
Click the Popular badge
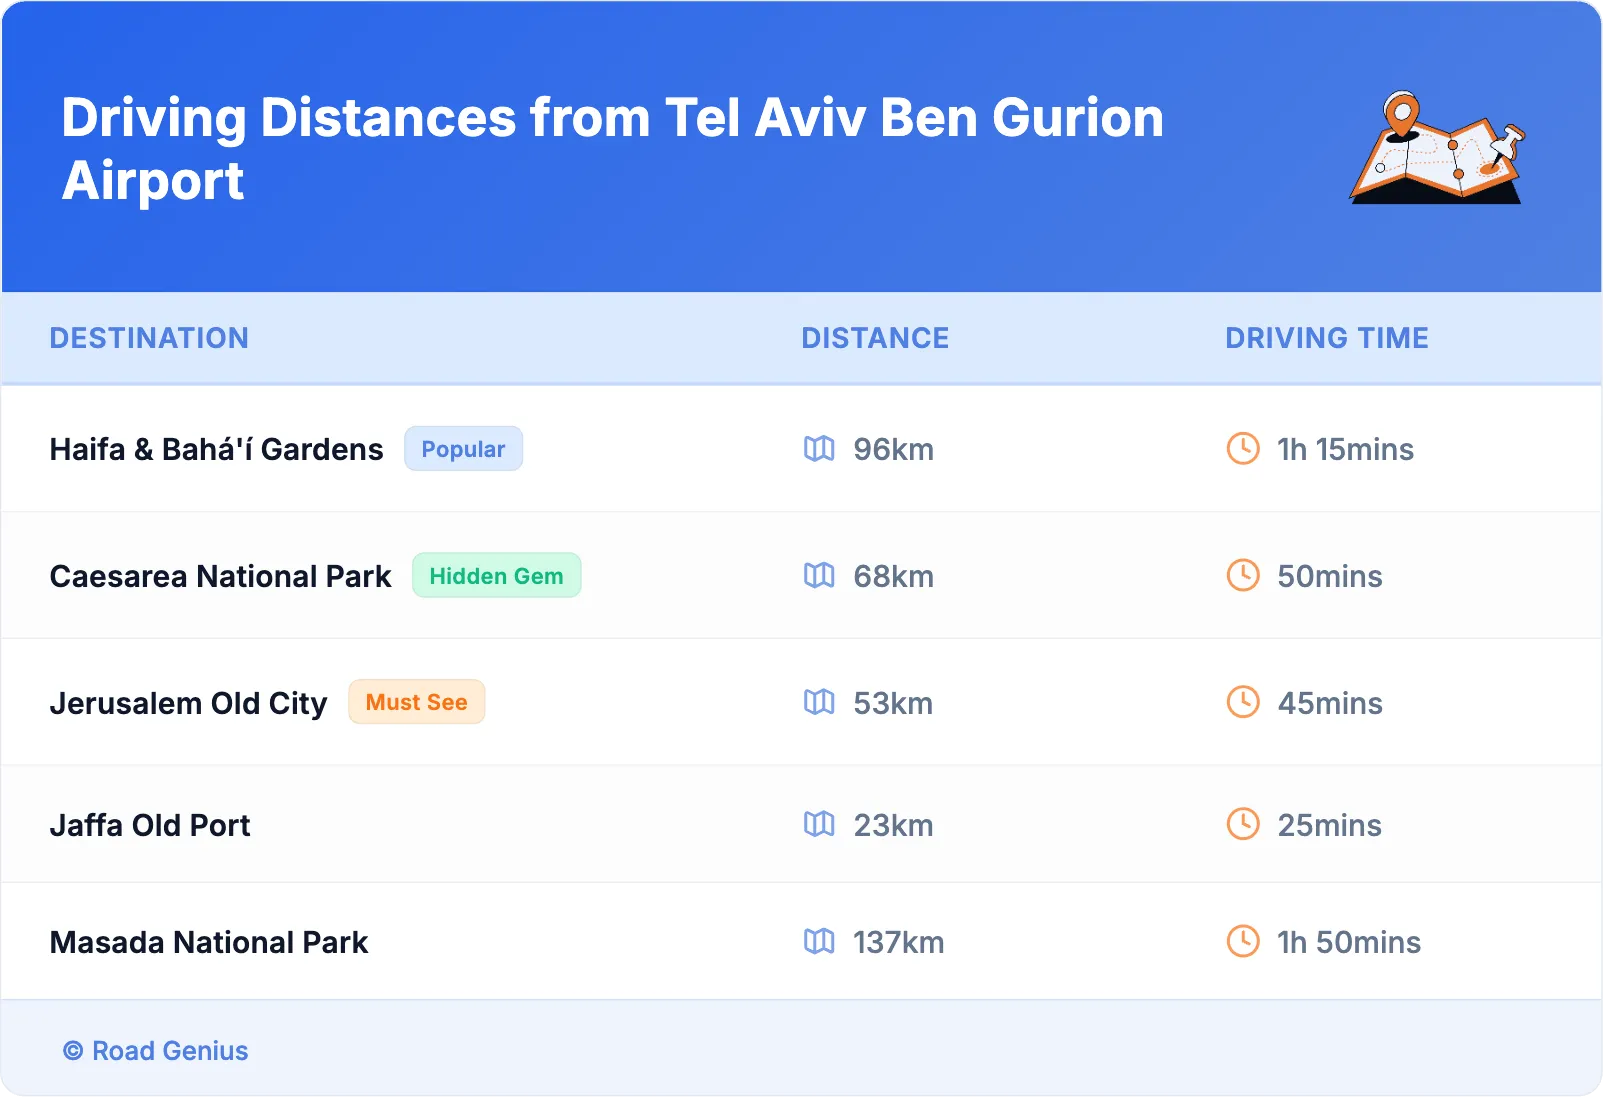463,449
